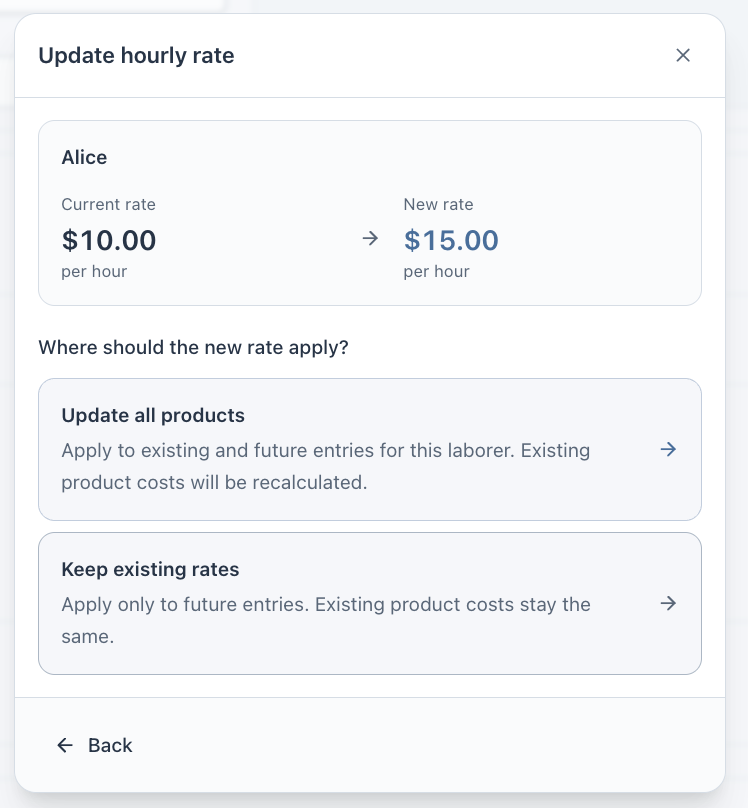748x808 pixels.
Task: Click the 'product costs will be recalculated' line
Action: [x=214, y=483]
